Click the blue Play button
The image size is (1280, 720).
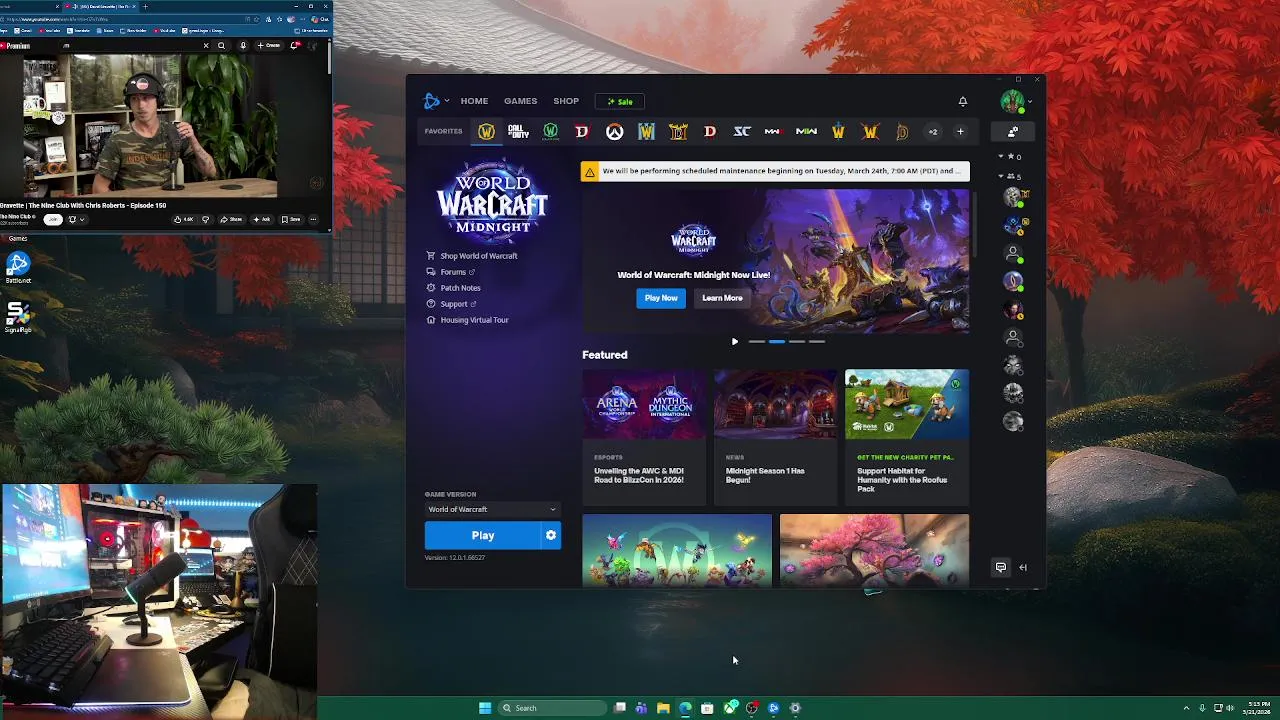[483, 536]
